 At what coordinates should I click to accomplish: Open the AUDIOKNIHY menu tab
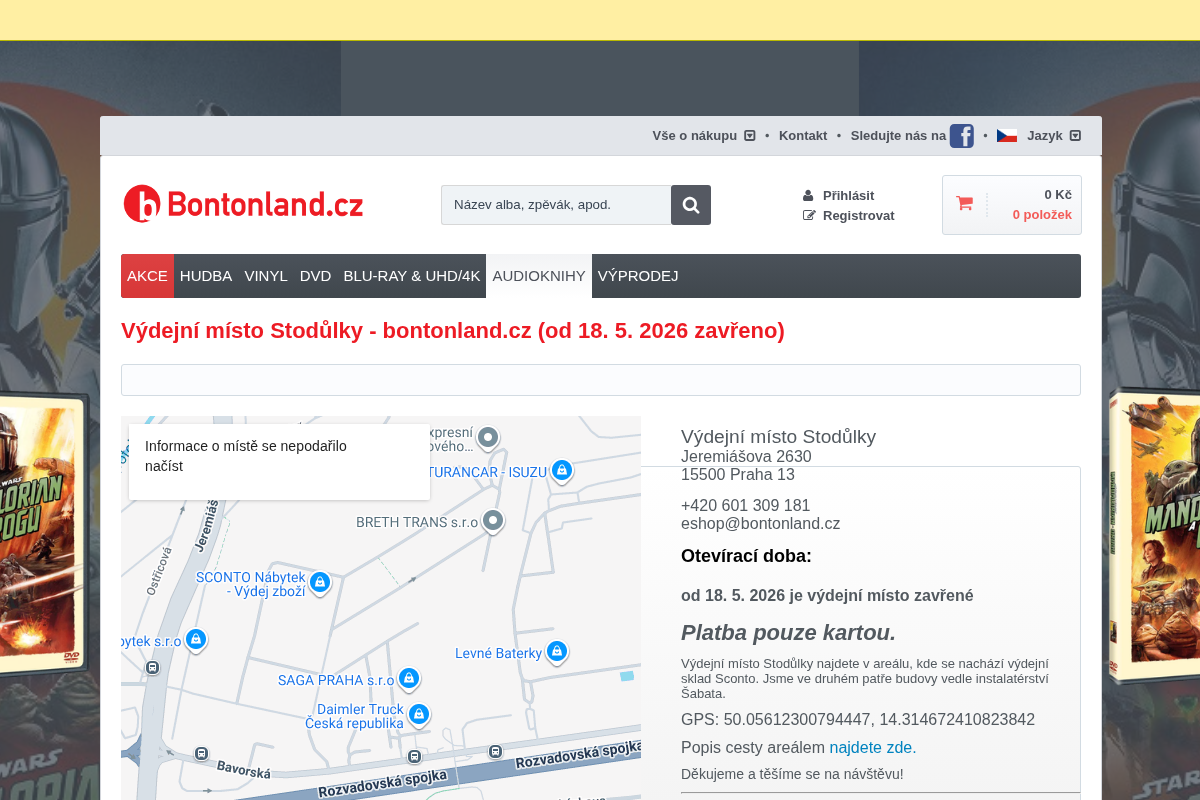pos(539,276)
